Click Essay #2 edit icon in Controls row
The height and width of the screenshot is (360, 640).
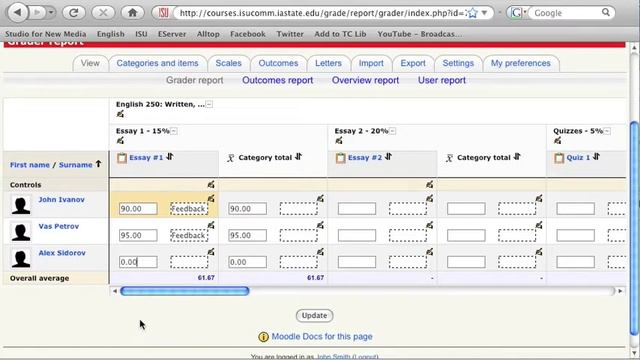pos(429,184)
